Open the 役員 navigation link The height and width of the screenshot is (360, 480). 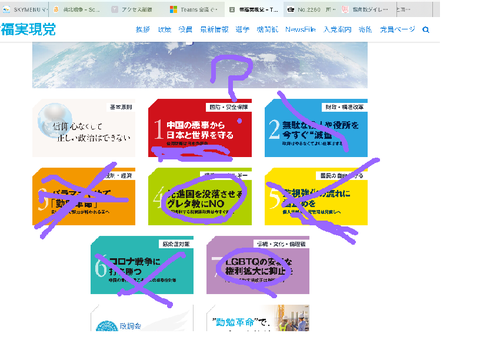point(185,29)
